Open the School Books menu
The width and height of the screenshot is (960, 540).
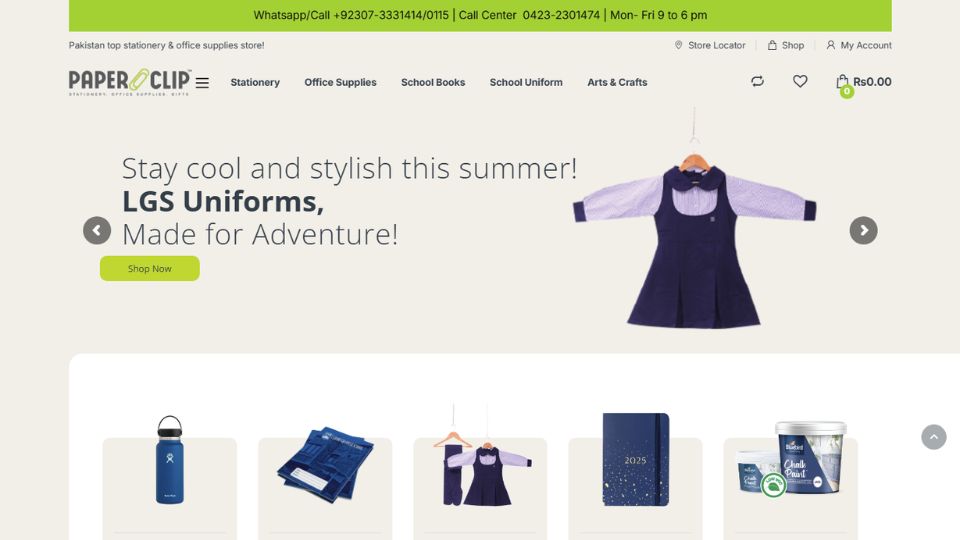click(x=433, y=82)
